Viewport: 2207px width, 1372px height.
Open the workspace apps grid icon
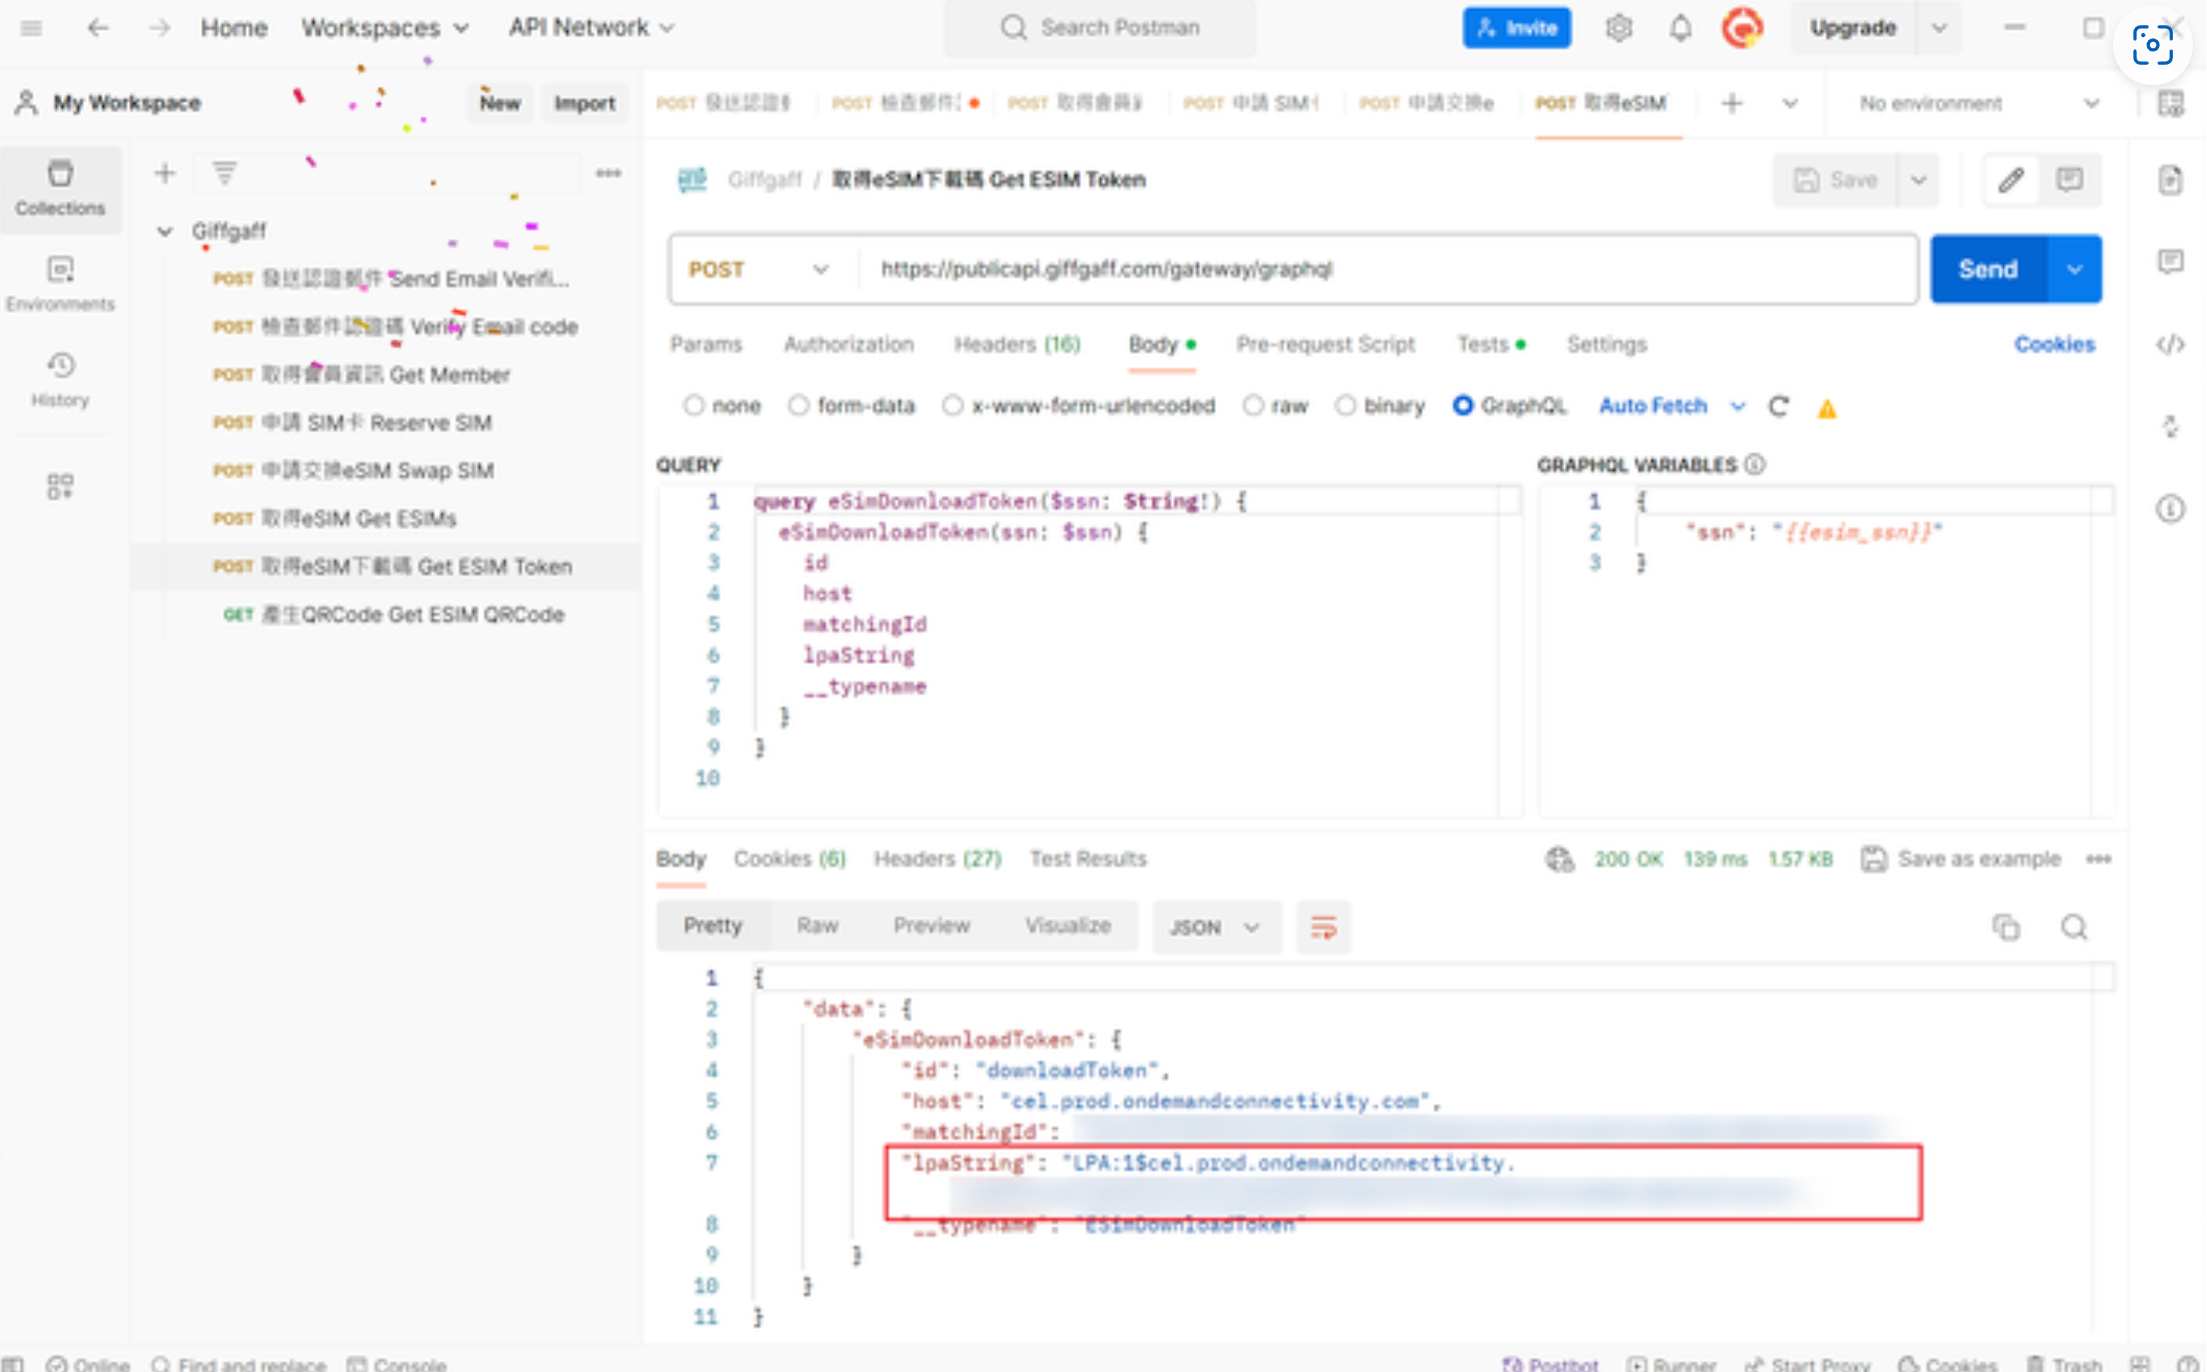coord(60,486)
